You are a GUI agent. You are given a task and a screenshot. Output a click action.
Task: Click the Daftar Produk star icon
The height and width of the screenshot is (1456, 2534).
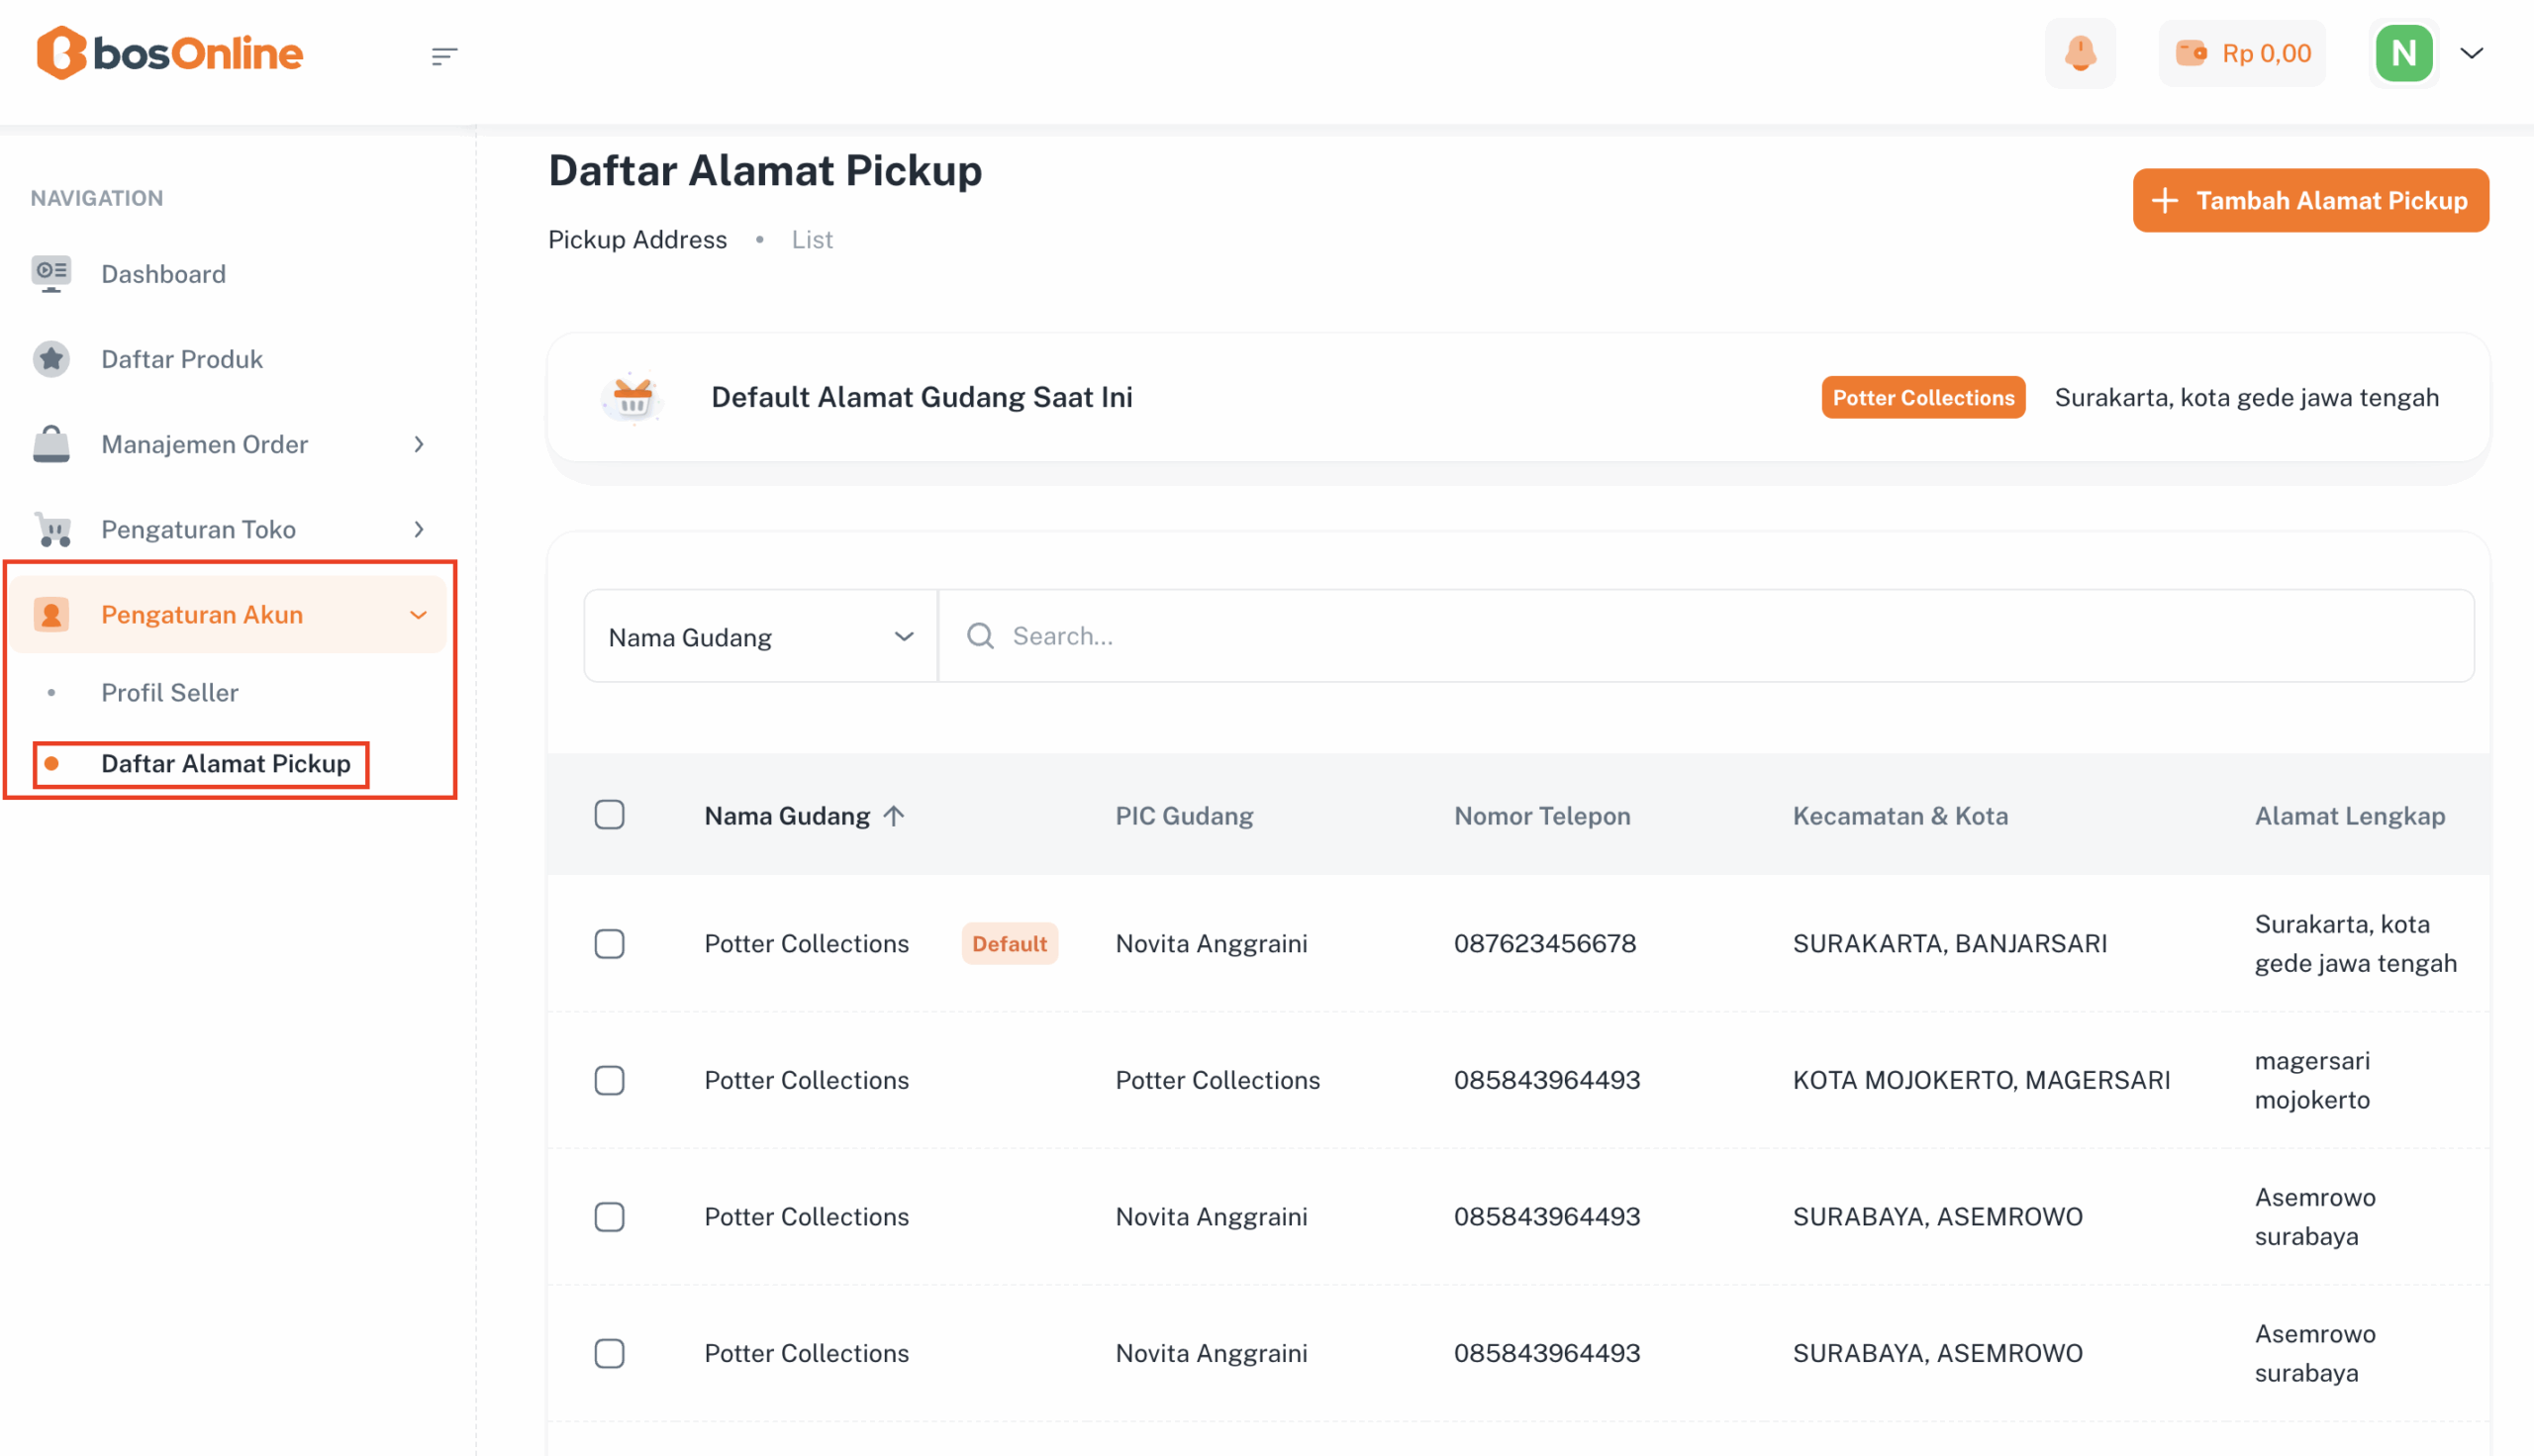click(51, 359)
